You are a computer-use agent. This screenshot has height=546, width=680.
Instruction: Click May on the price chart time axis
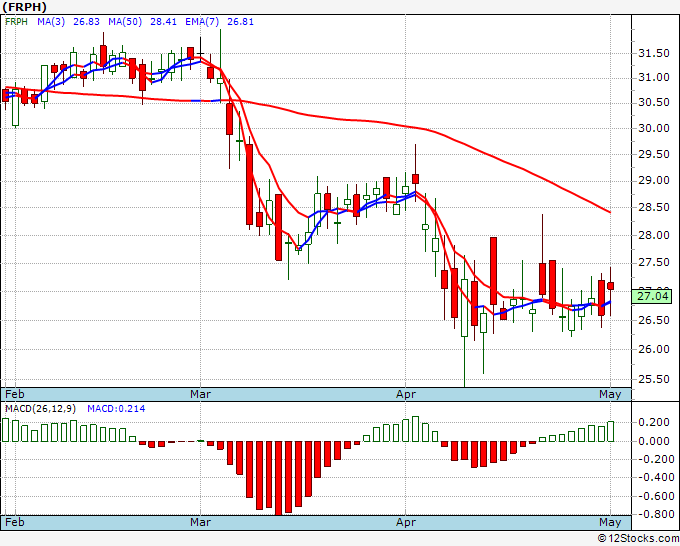click(x=610, y=394)
